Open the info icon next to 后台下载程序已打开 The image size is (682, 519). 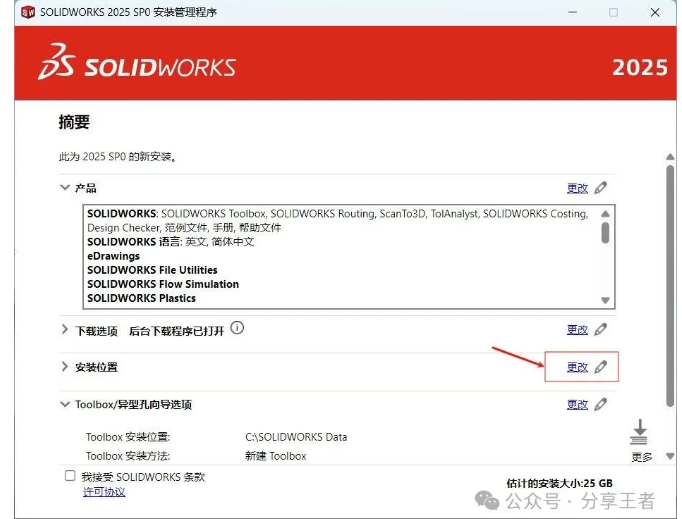tap(237, 328)
